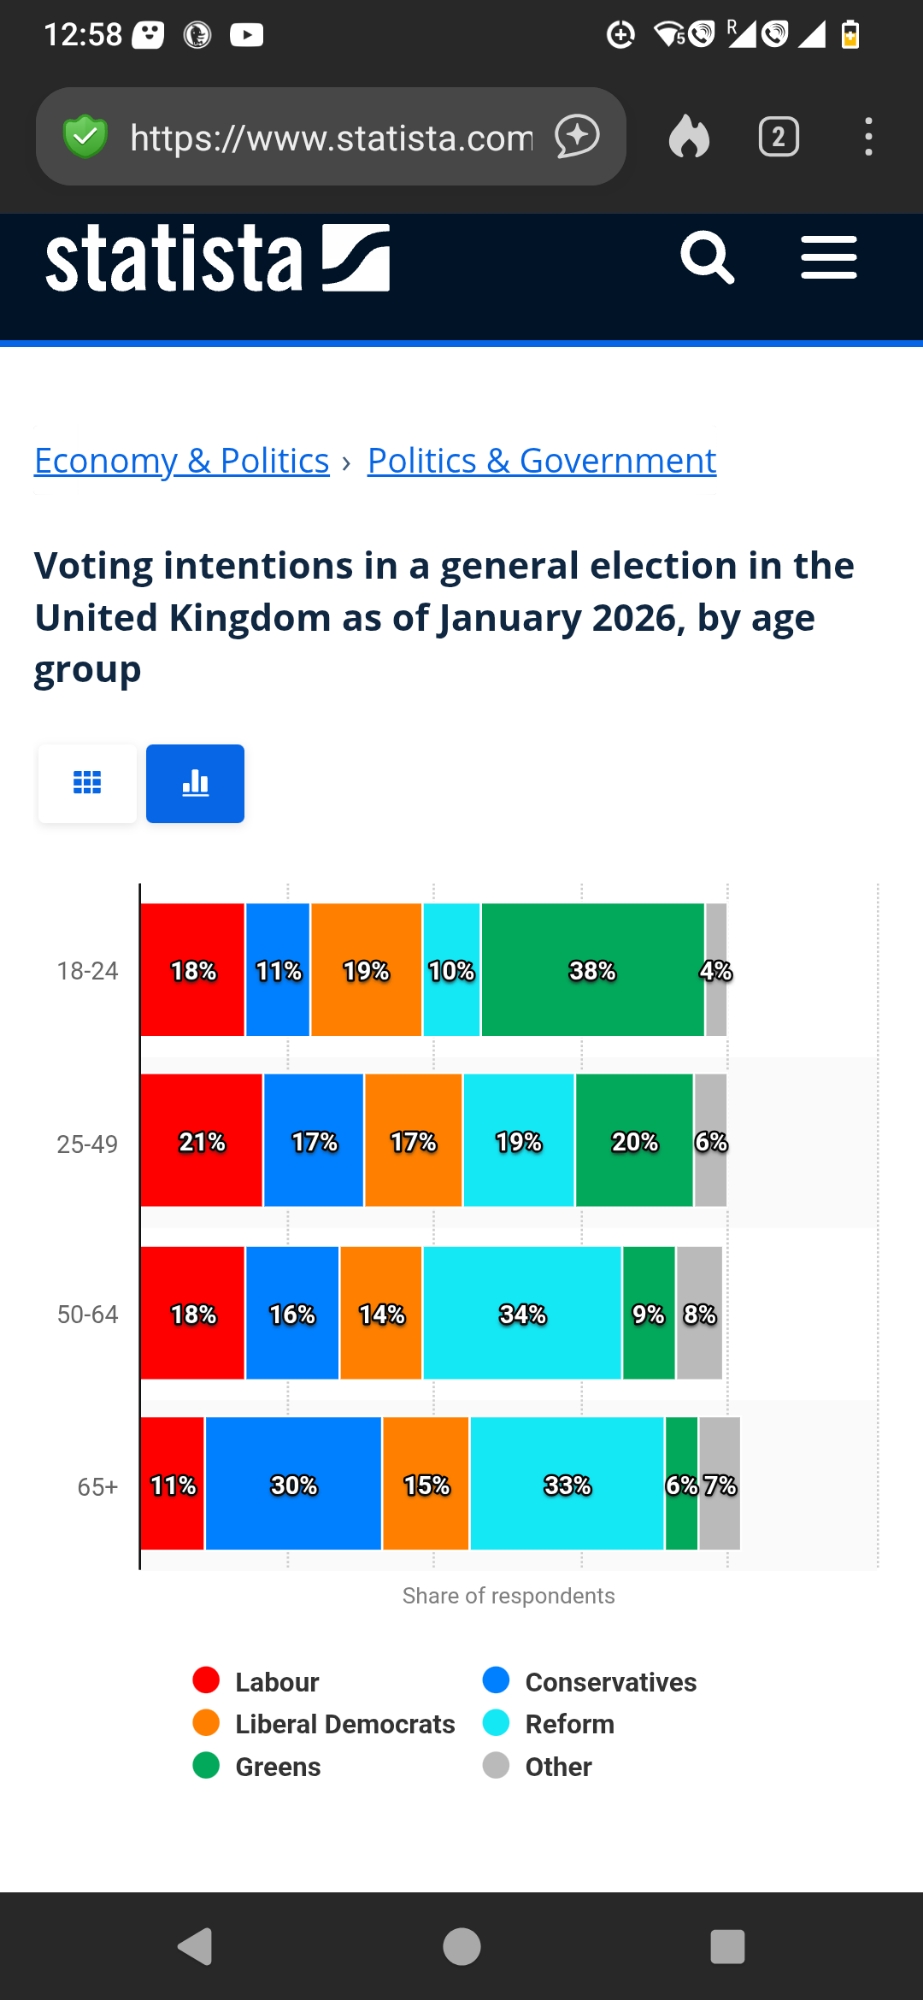The image size is (923, 2000).
Task: Switch to table grid view
Action: [87, 783]
